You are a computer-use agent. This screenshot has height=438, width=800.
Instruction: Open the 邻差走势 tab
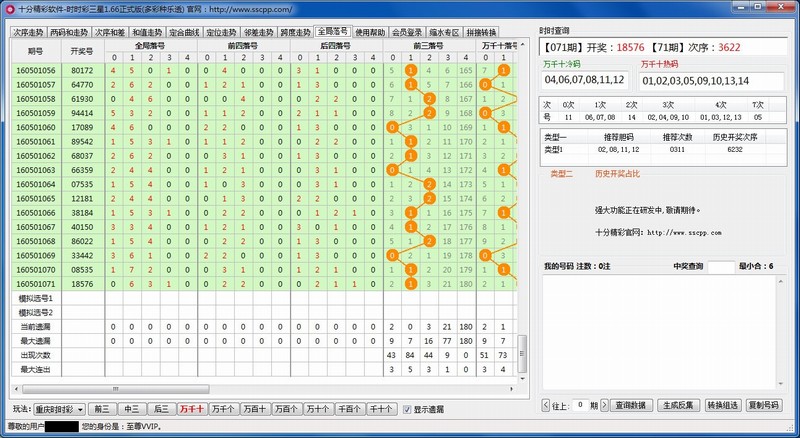pos(259,32)
